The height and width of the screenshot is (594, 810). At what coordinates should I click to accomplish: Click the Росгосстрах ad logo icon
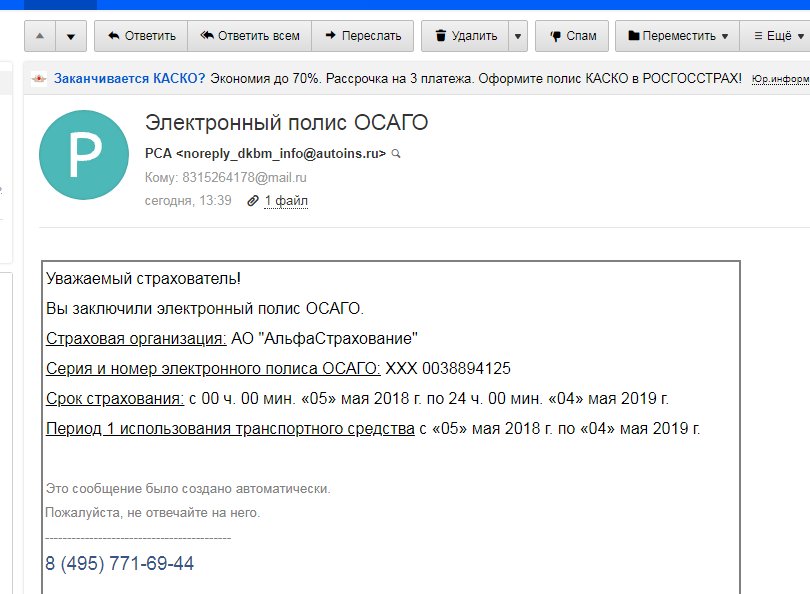pos(39,79)
